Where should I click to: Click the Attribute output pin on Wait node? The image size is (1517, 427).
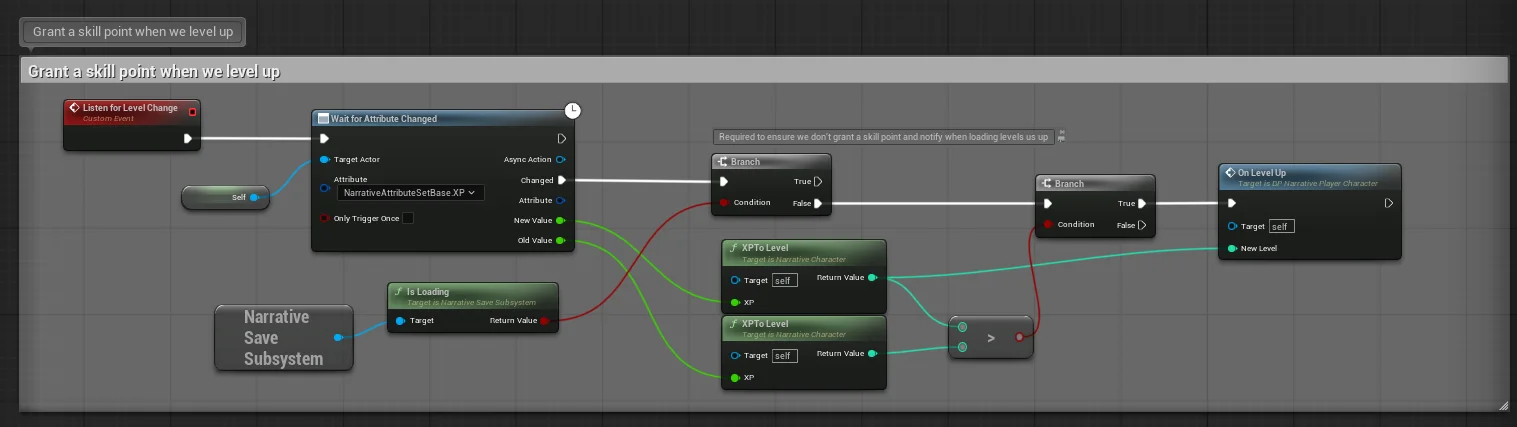pyautogui.click(x=560, y=200)
